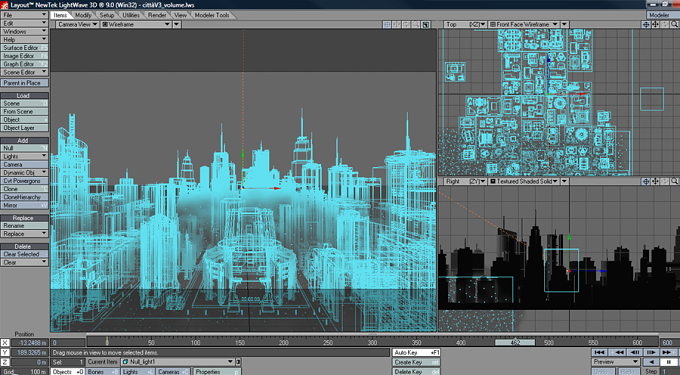Select Cameras edit mode
This screenshot has width=680, height=375.
[x=173, y=372]
